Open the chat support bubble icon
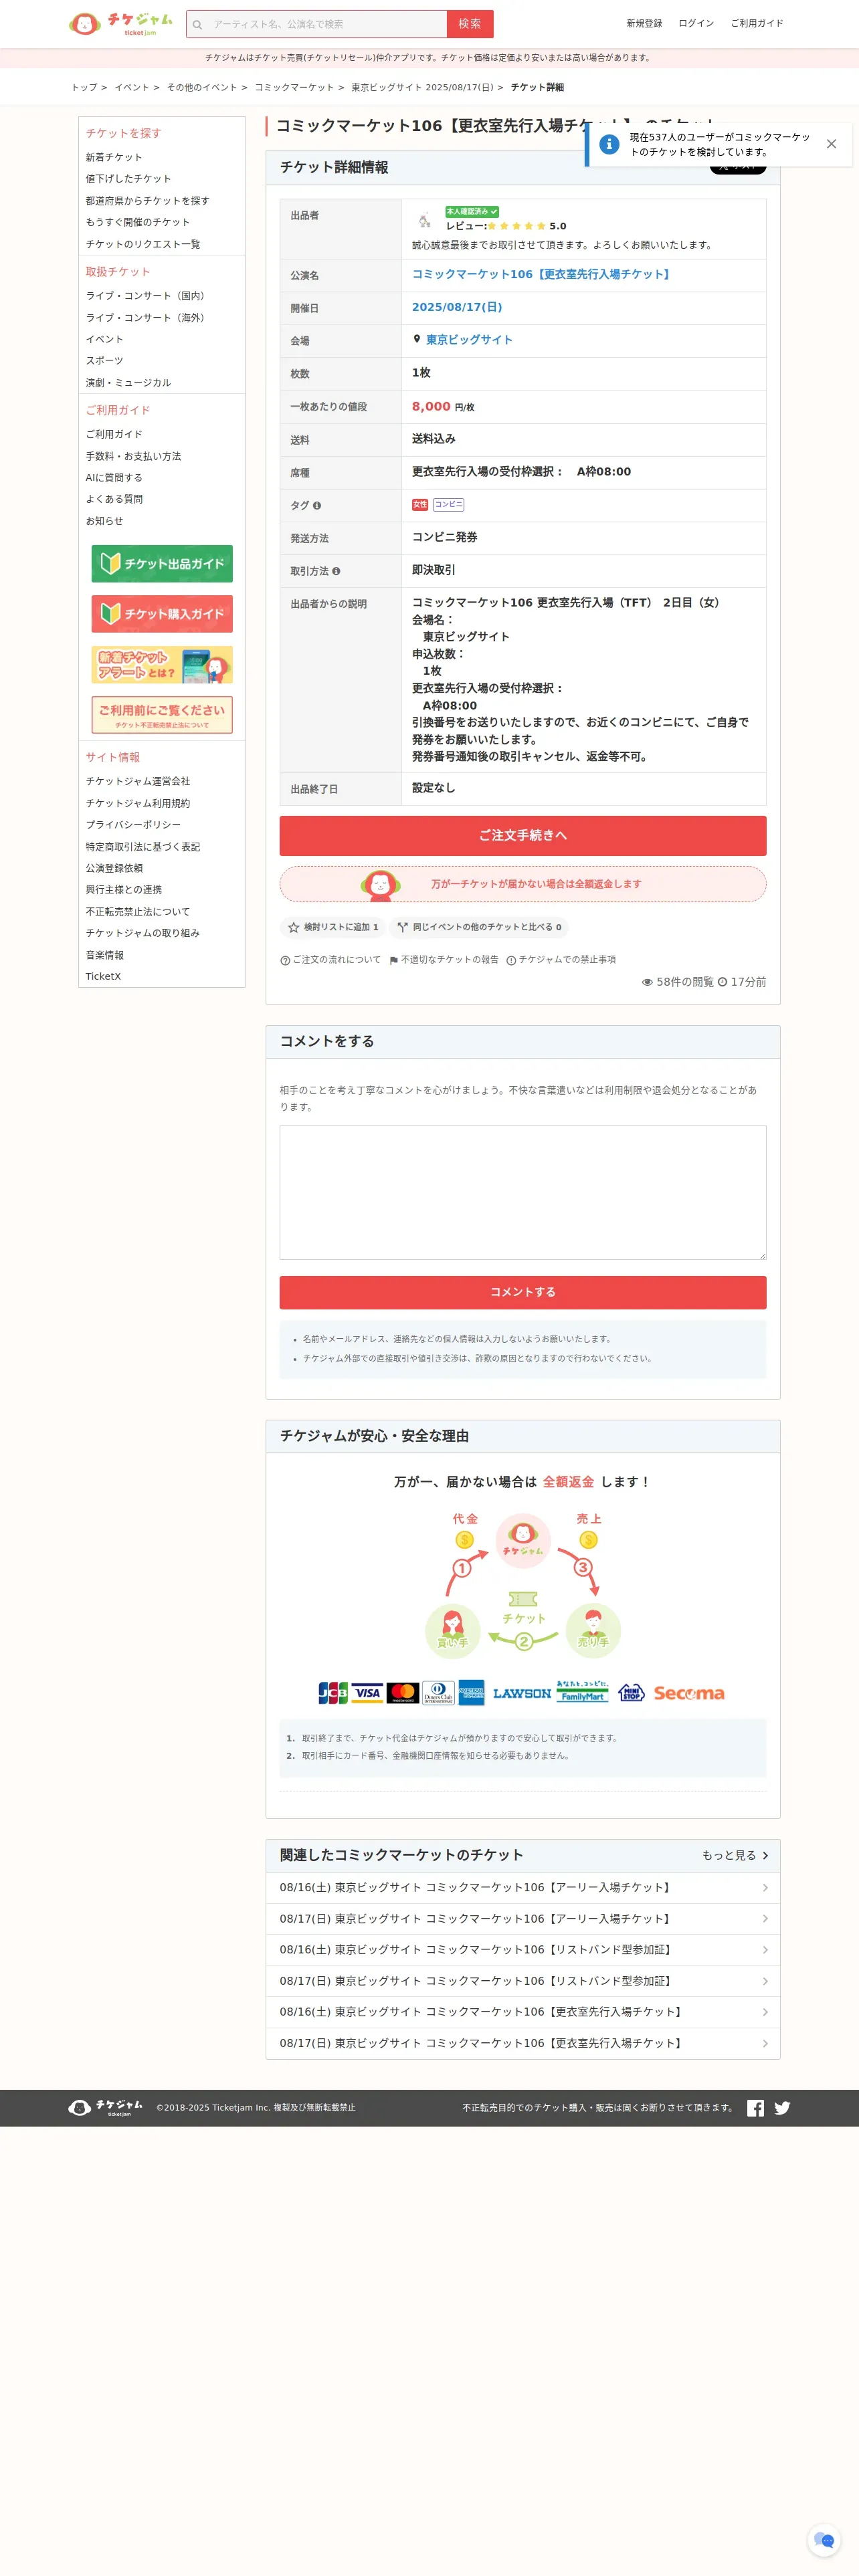 pyautogui.click(x=824, y=2540)
